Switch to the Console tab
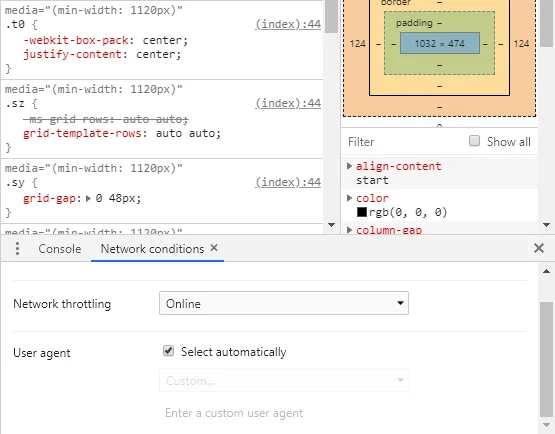Screen dimensions: 555x434 coord(60,249)
